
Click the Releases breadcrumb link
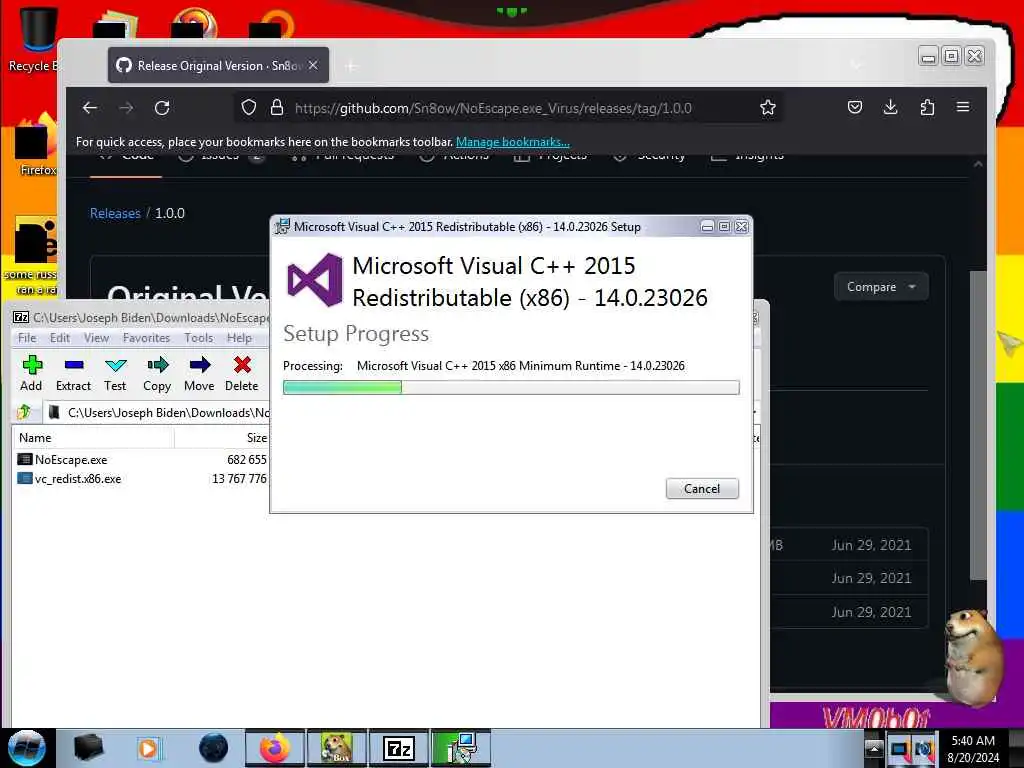coord(115,214)
